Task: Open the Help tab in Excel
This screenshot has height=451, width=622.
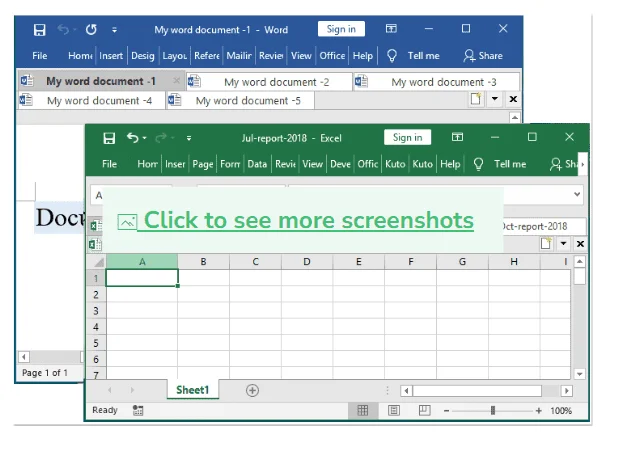Action: [450, 164]
